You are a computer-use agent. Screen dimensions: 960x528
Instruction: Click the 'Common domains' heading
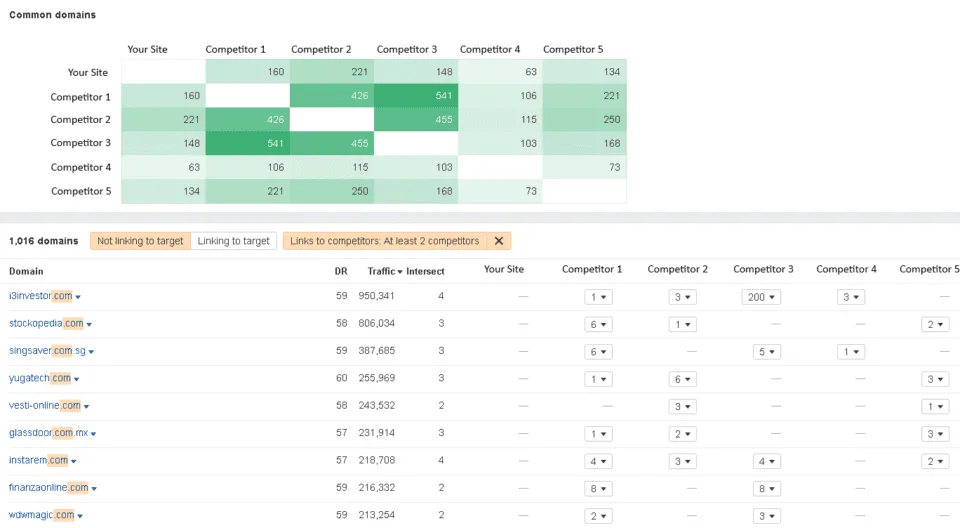(53, 15)
